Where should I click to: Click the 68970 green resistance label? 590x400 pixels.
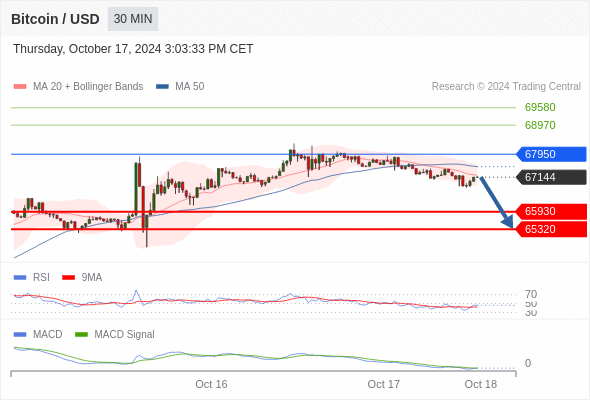(x=540, y=125)
